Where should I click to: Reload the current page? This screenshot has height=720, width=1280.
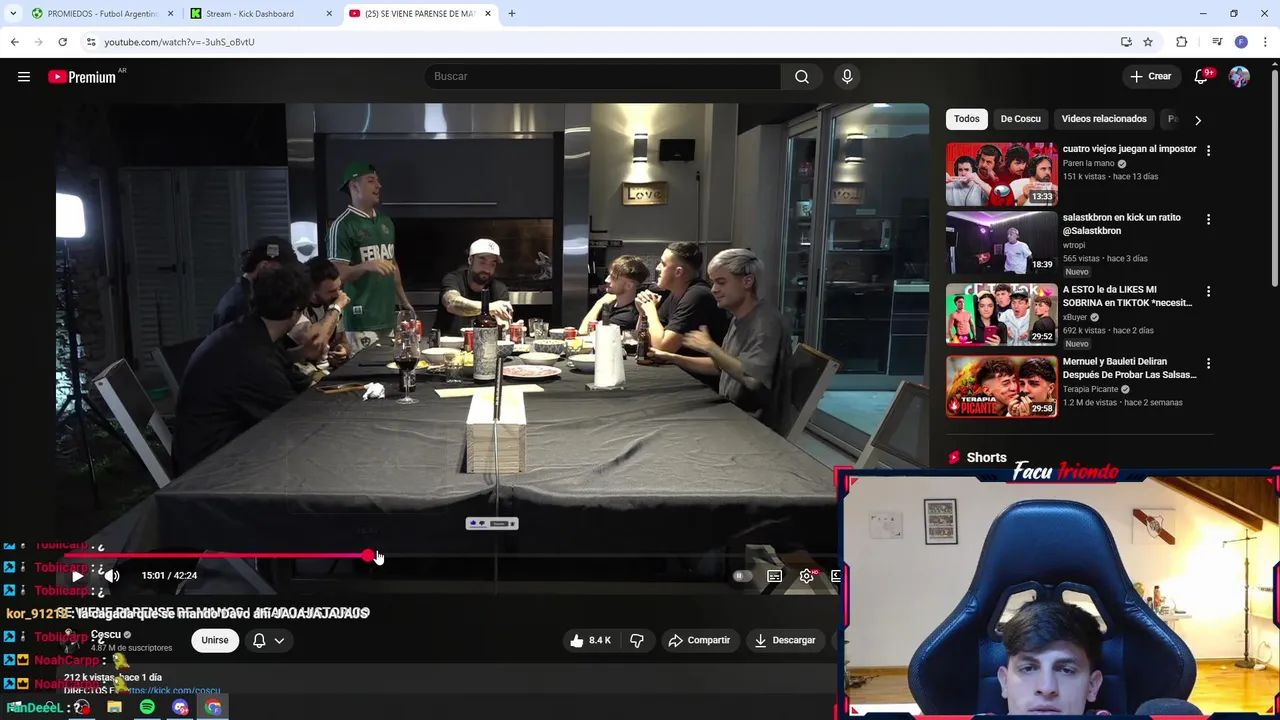coord(62,42)
